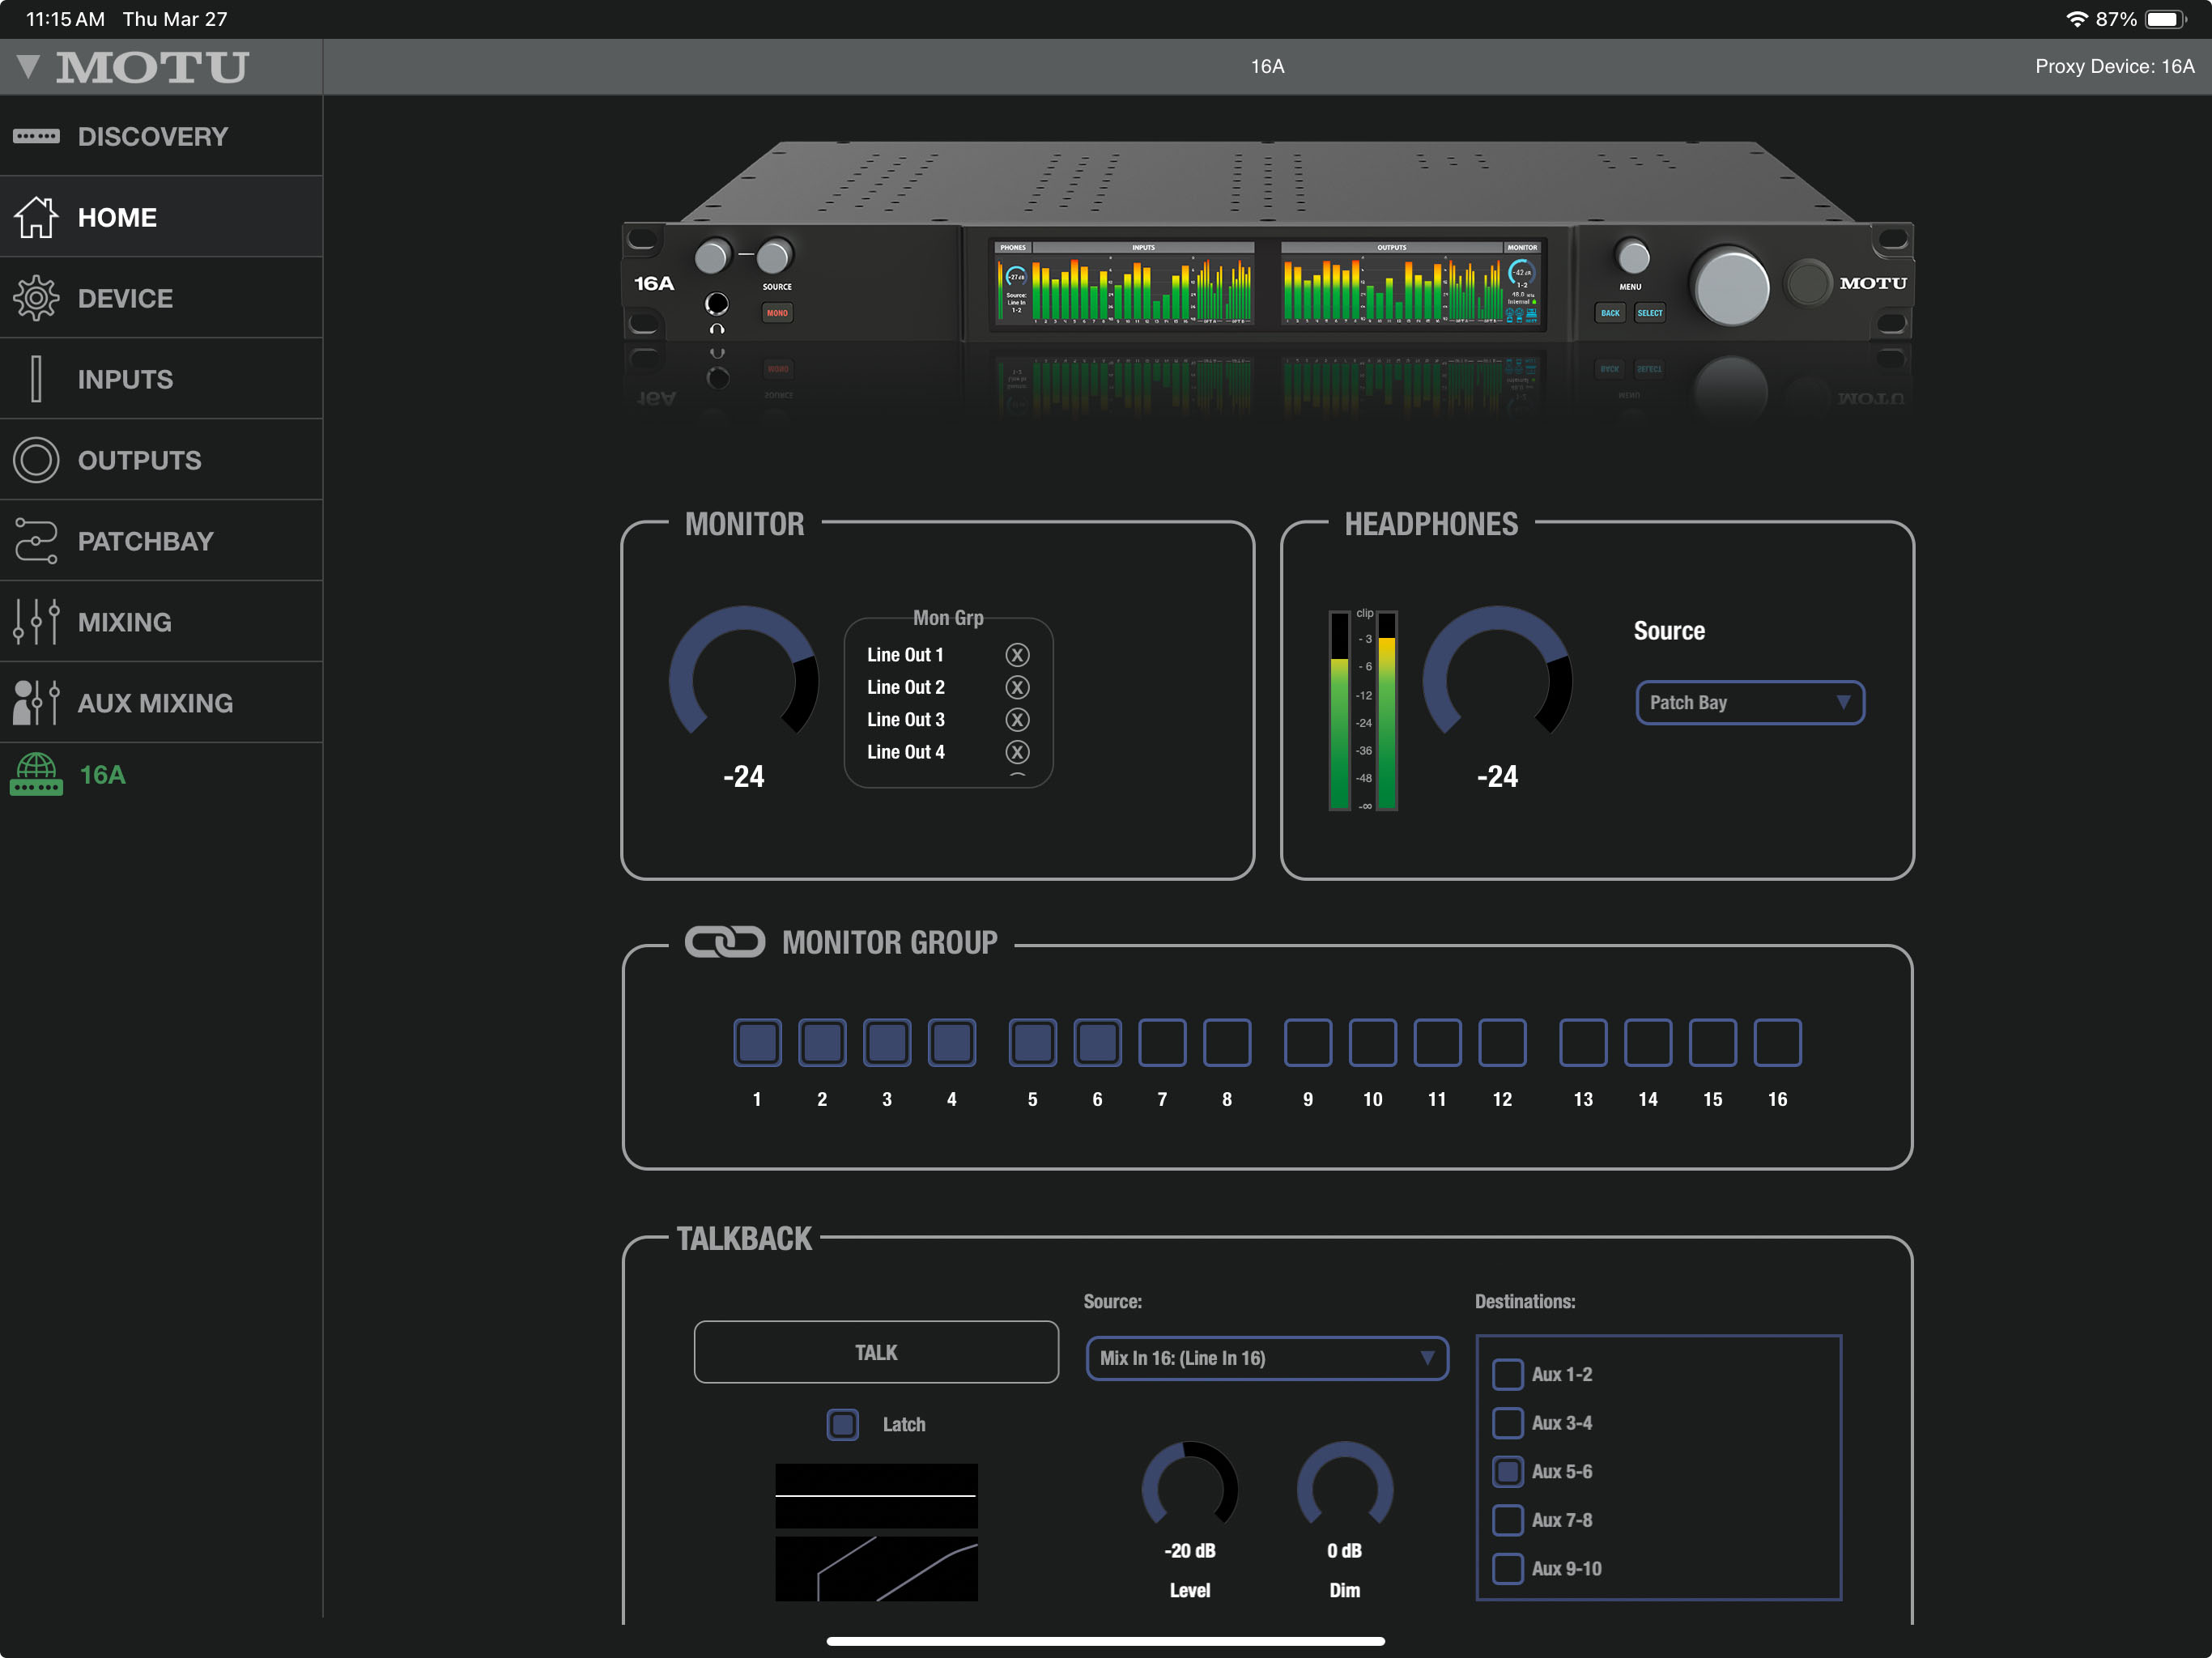
Task: Click the Monitor Group link icon
Action: [x=724, y=942]
